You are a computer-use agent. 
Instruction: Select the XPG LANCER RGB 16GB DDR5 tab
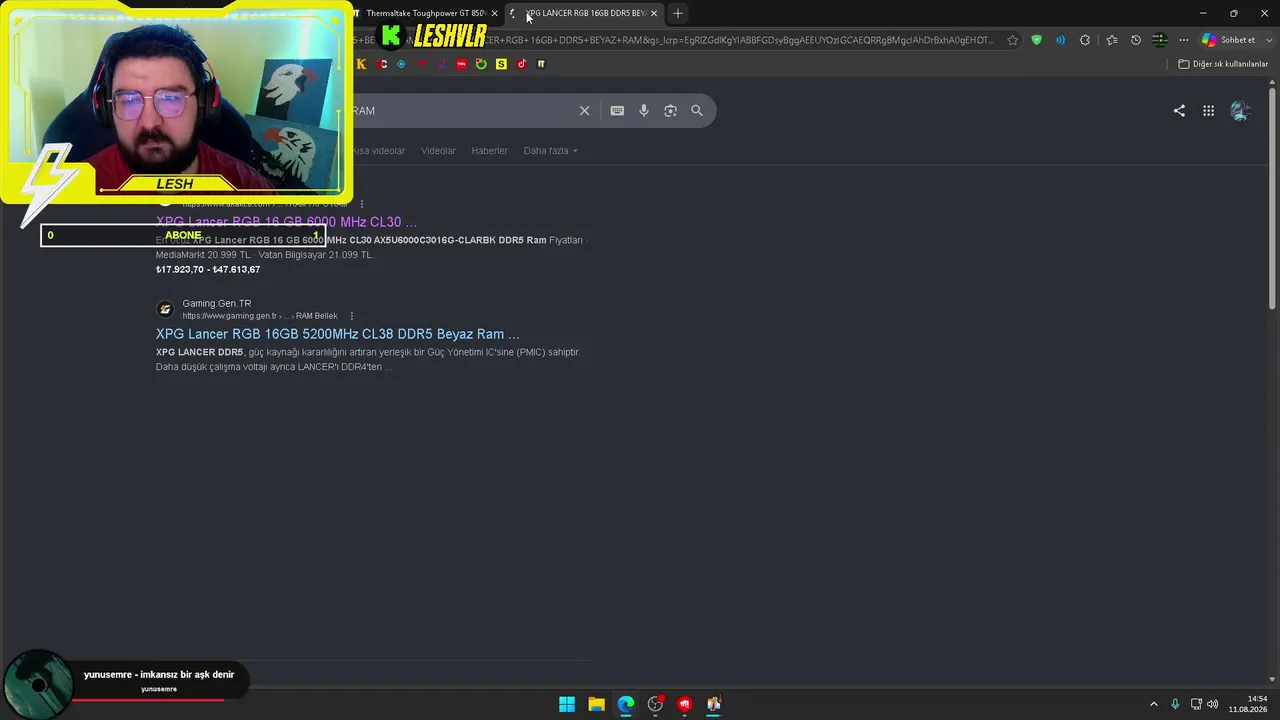(x=584, y=13)
